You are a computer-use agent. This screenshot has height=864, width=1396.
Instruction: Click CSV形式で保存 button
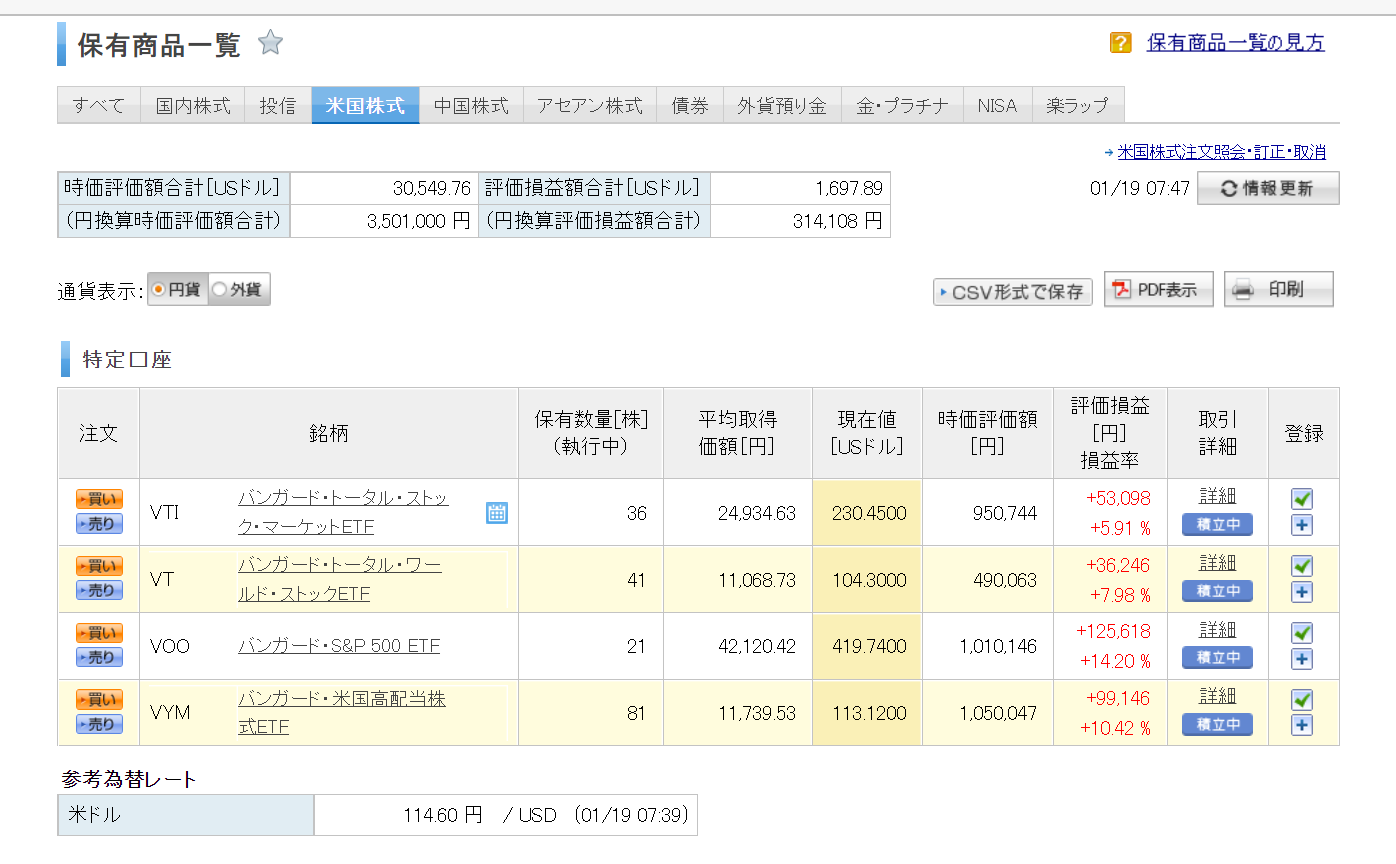point(1013,292)
